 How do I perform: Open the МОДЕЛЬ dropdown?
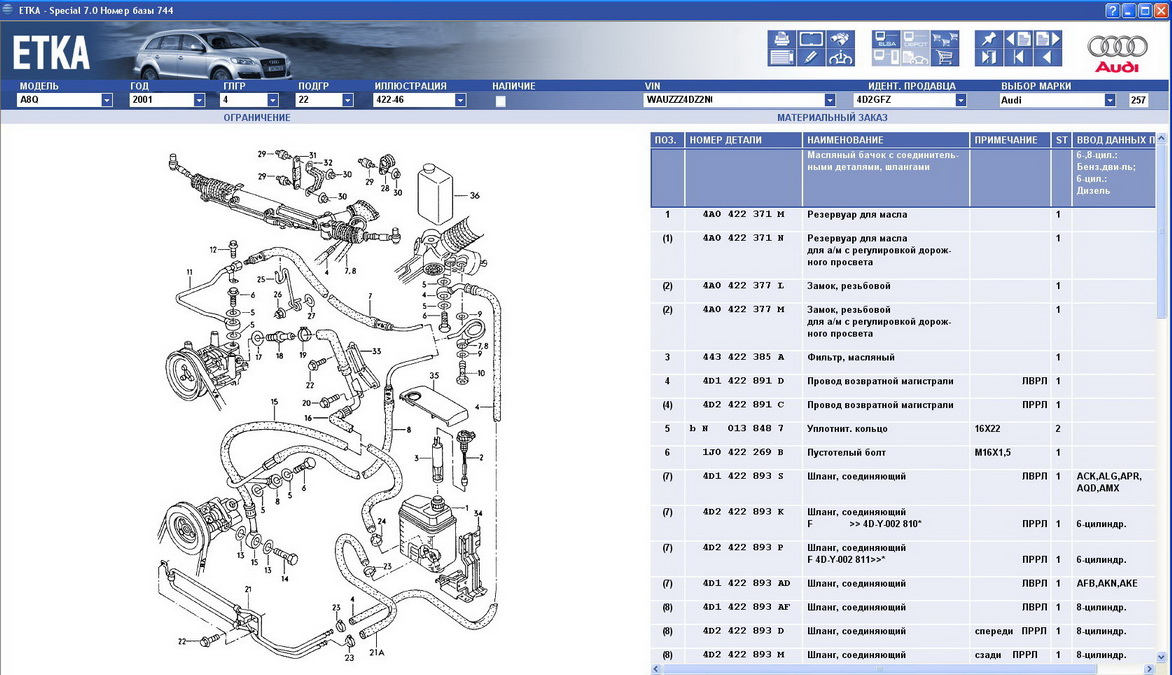(106, 100)
